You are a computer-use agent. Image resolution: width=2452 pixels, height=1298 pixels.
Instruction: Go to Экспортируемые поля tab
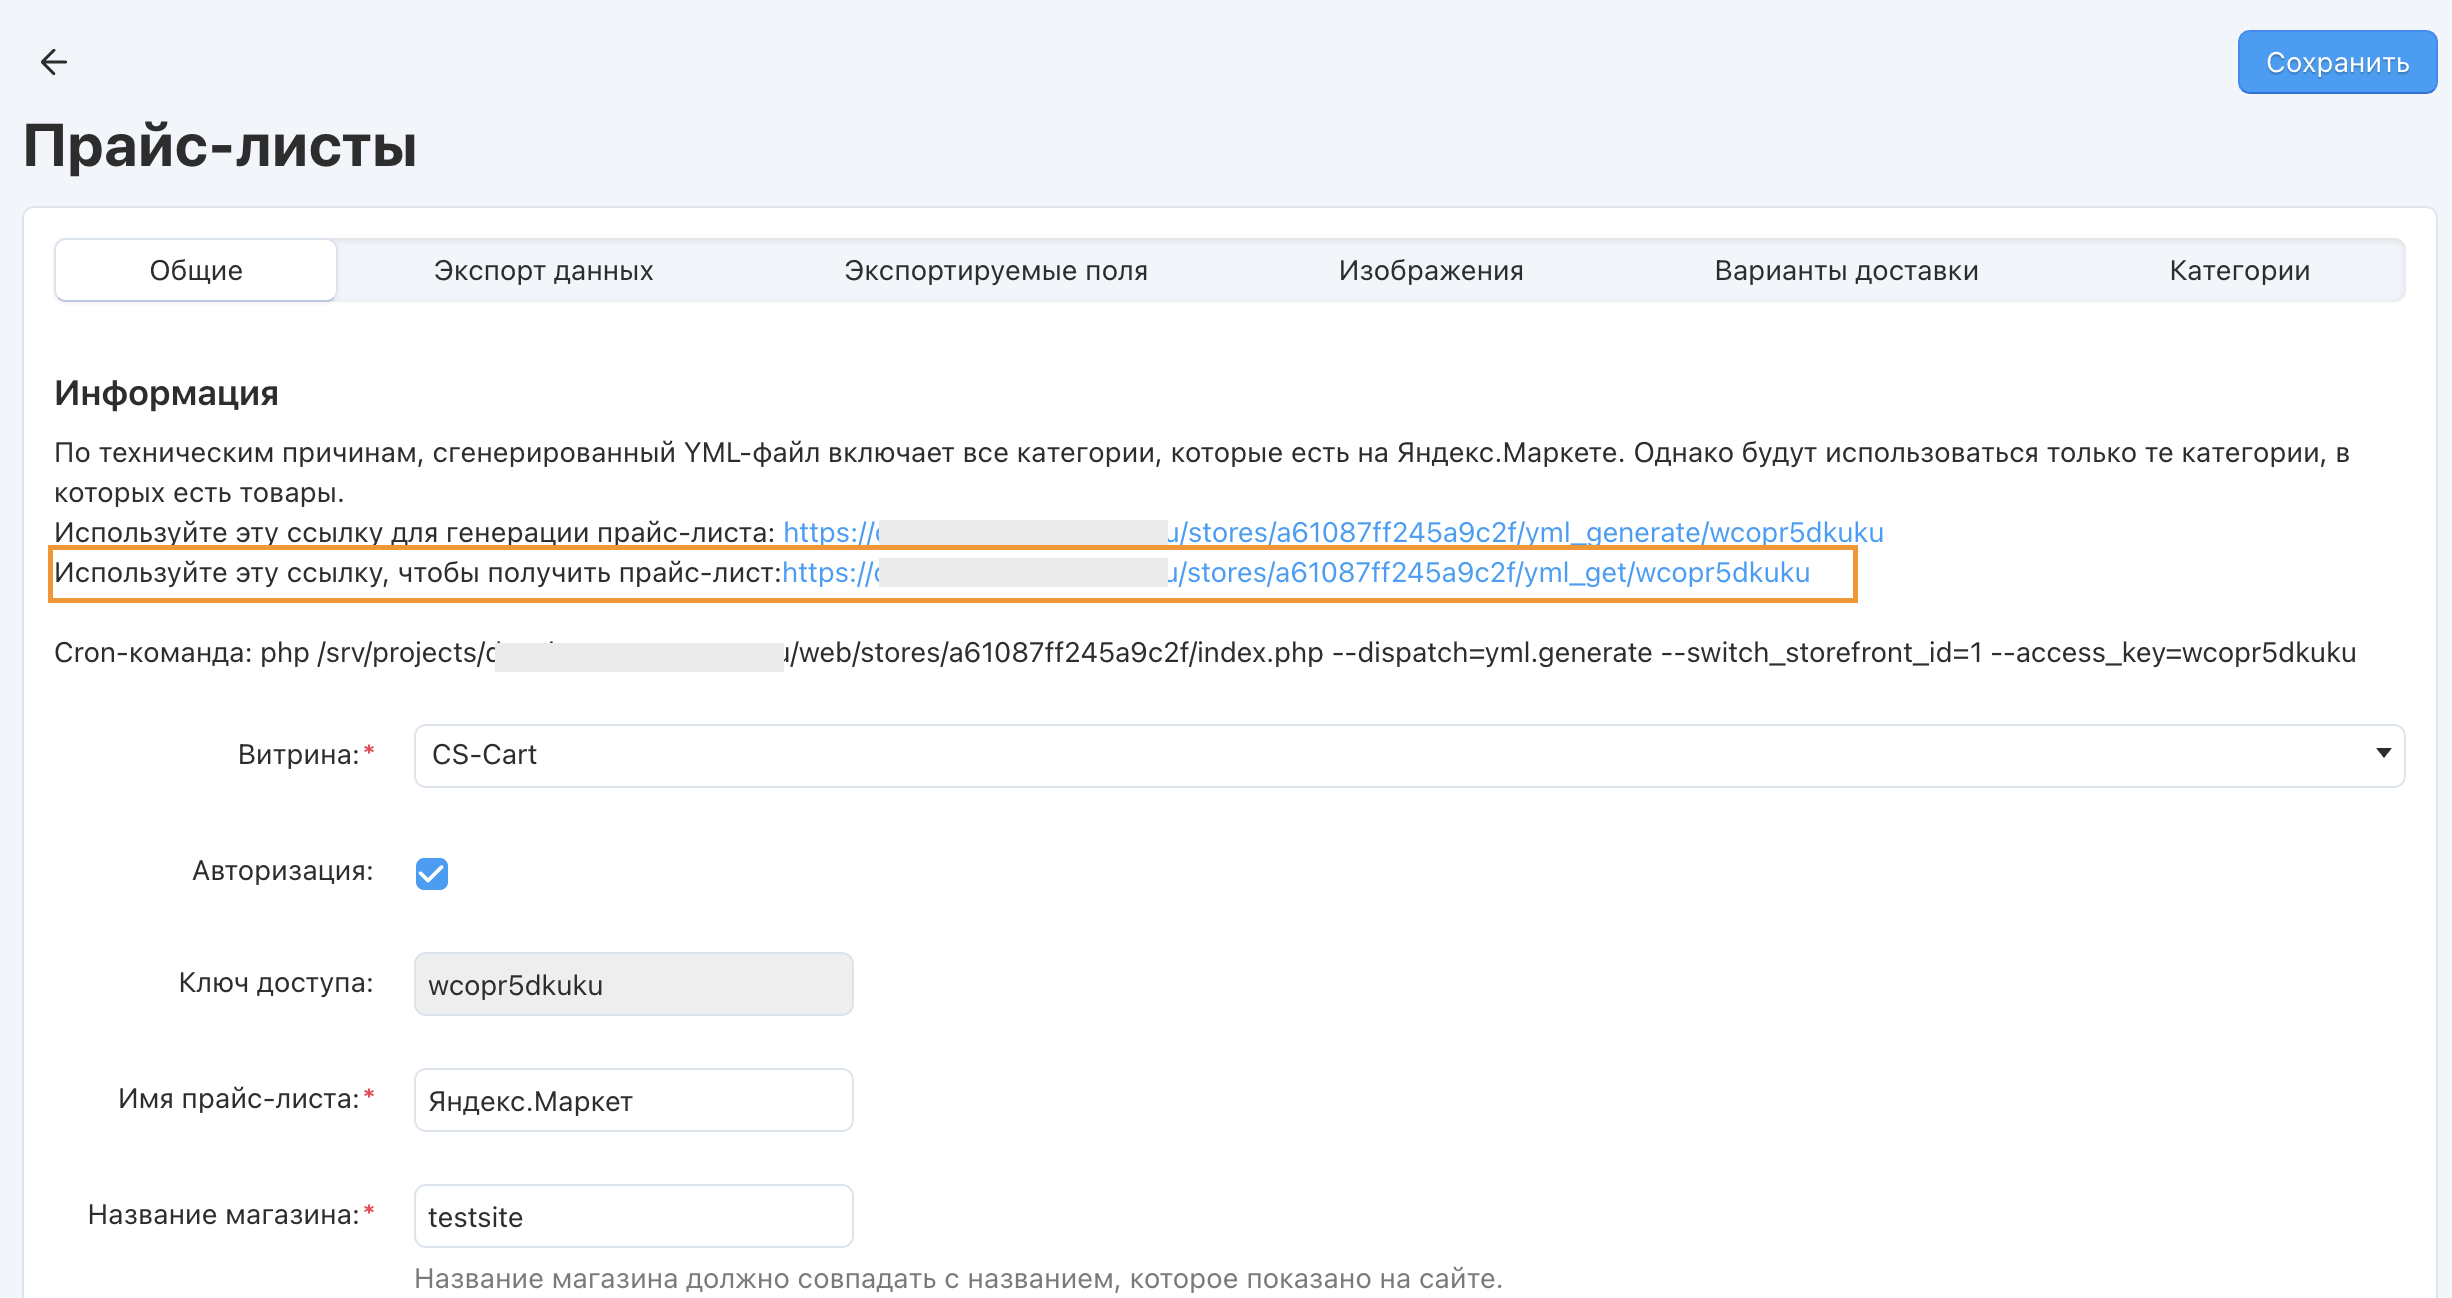click(x=995, y=270)
